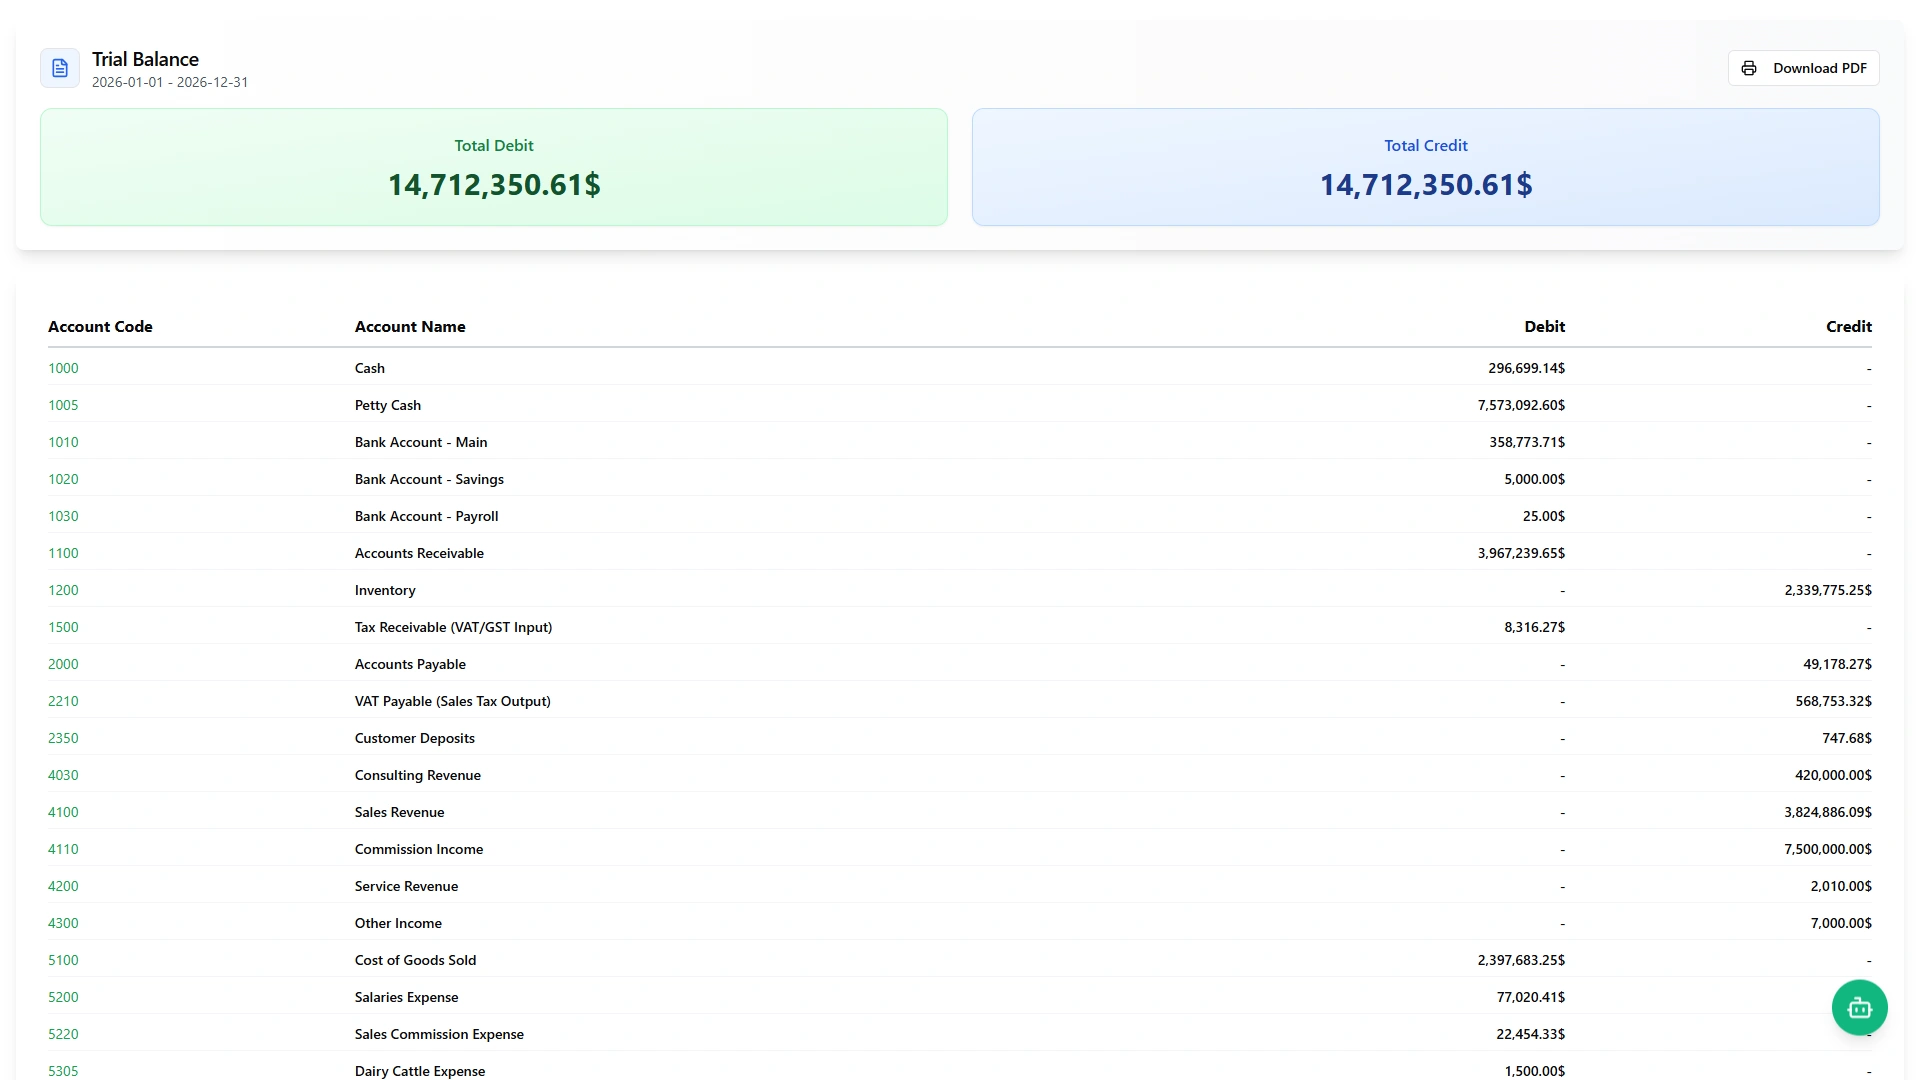Click Petty Cash debit 7,573,092.60$
This screenshot has height=1080, width=1920.
(1521, 405)
